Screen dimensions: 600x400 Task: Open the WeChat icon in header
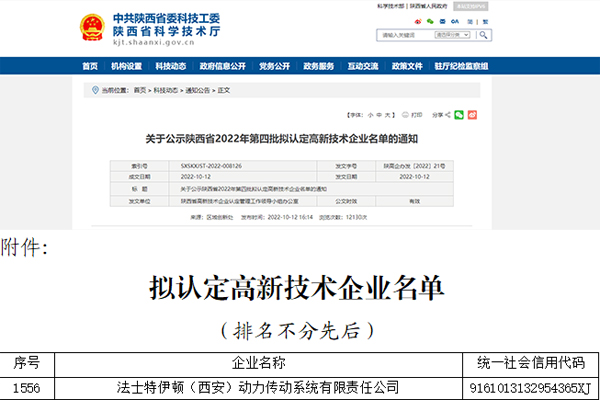pos(431,19)
